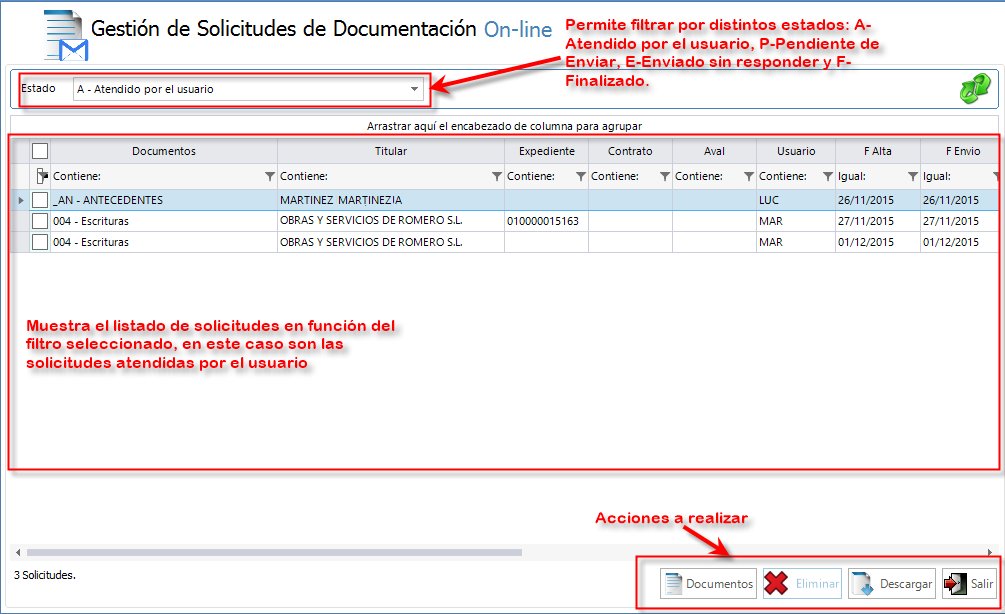Sort by F Alta column header
1005x614 pixels.
click(877, 151)
